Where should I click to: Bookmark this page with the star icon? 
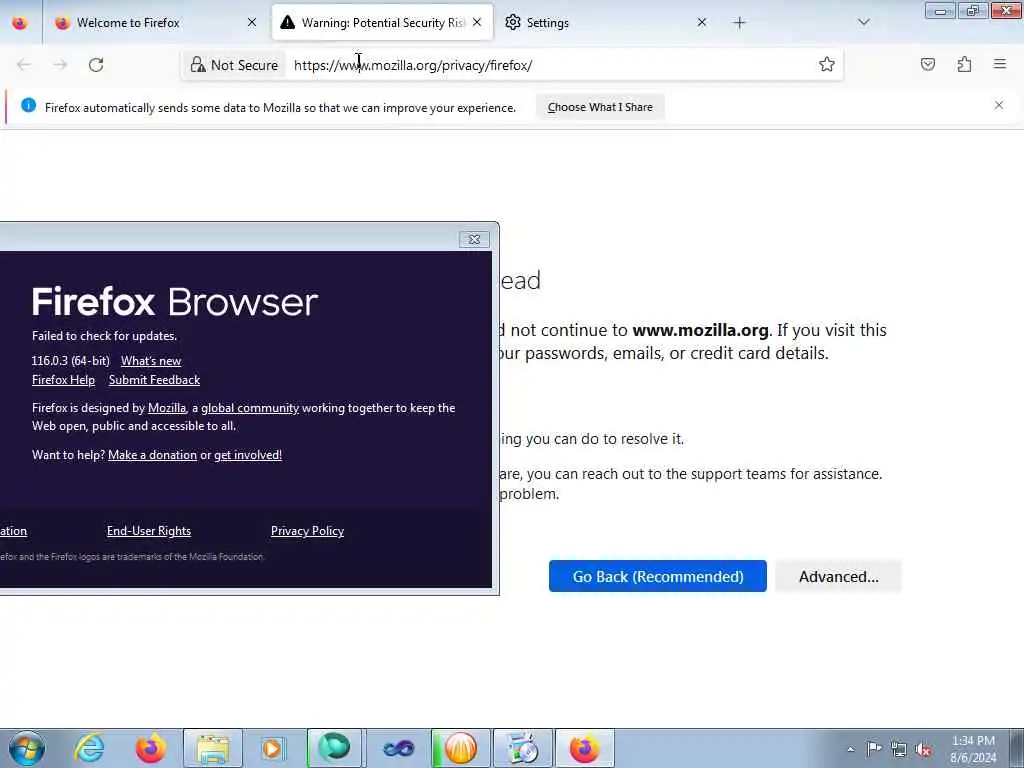(x=827, y=64)
